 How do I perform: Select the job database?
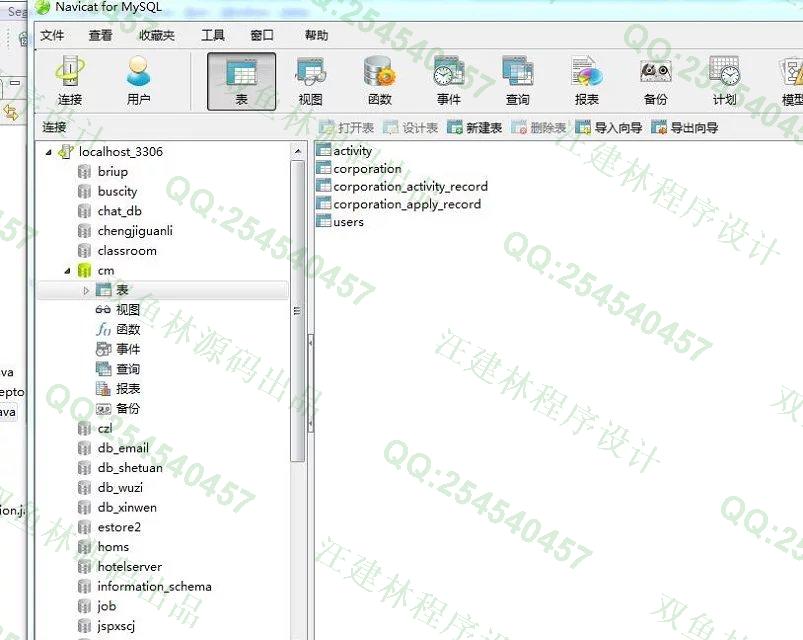click(107, 606)
